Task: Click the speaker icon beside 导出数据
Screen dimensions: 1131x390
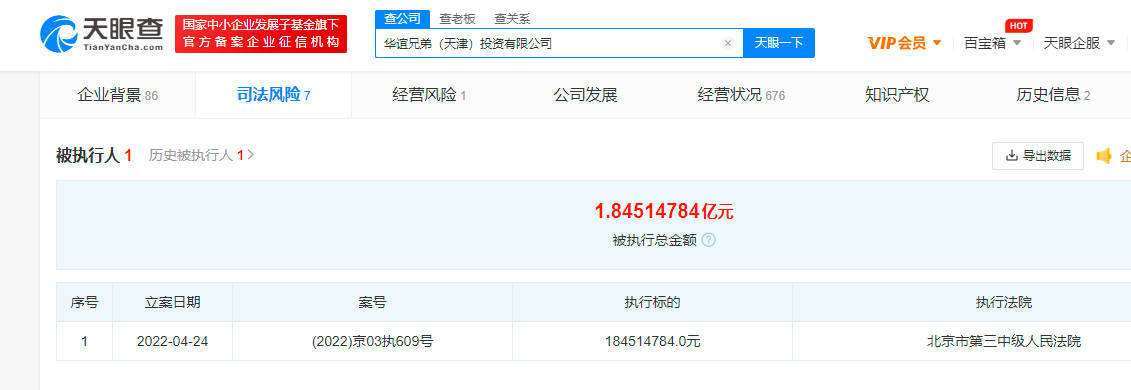Action: click(1104, 156)
